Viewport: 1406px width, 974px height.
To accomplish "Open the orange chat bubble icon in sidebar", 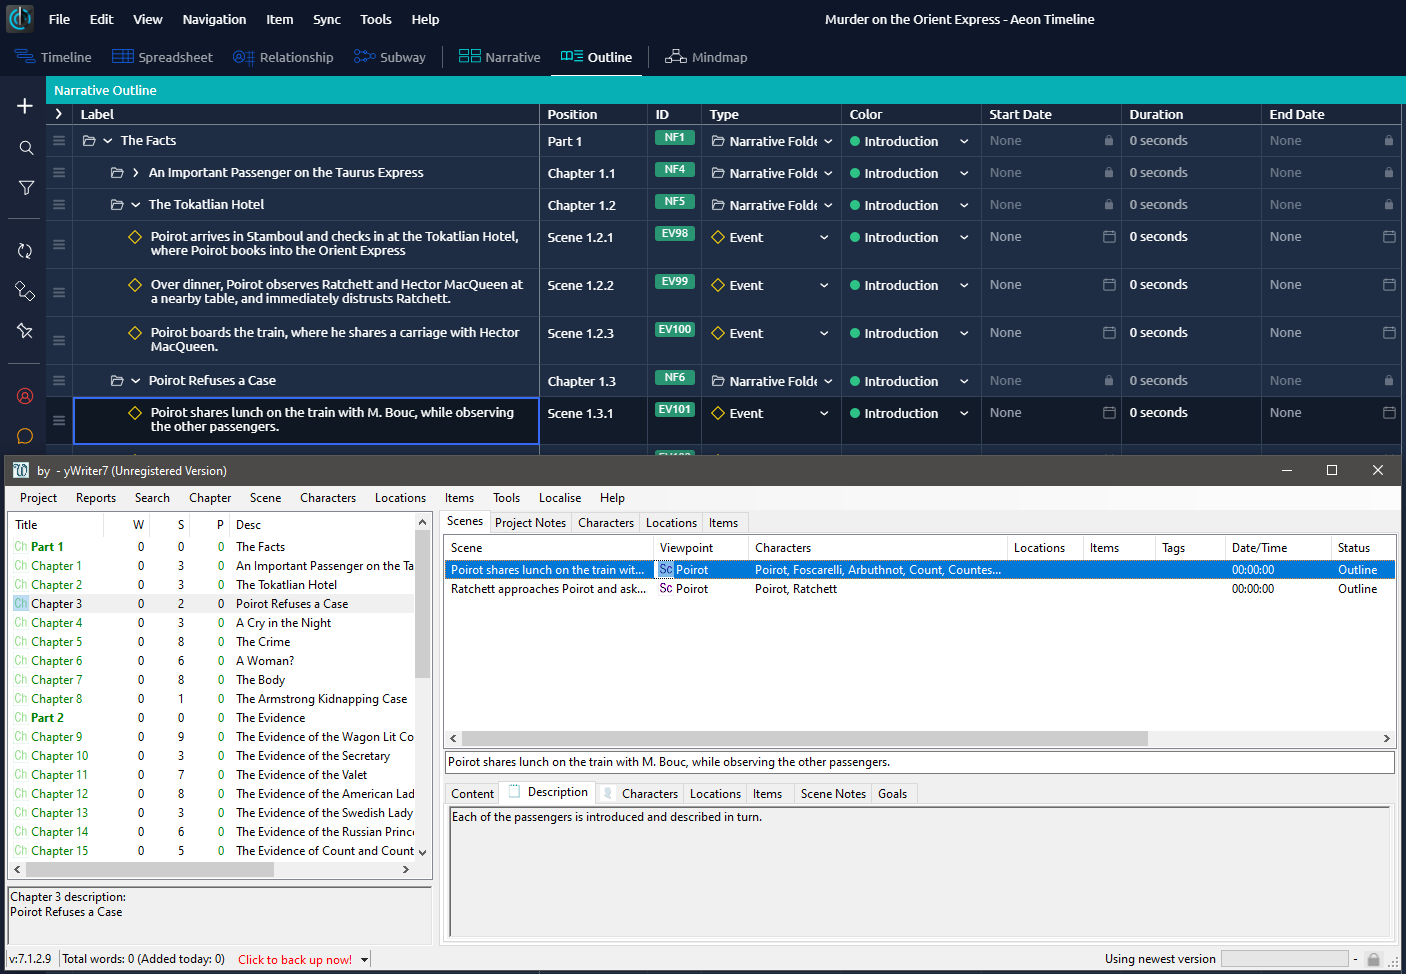I will tap(25, 436).
